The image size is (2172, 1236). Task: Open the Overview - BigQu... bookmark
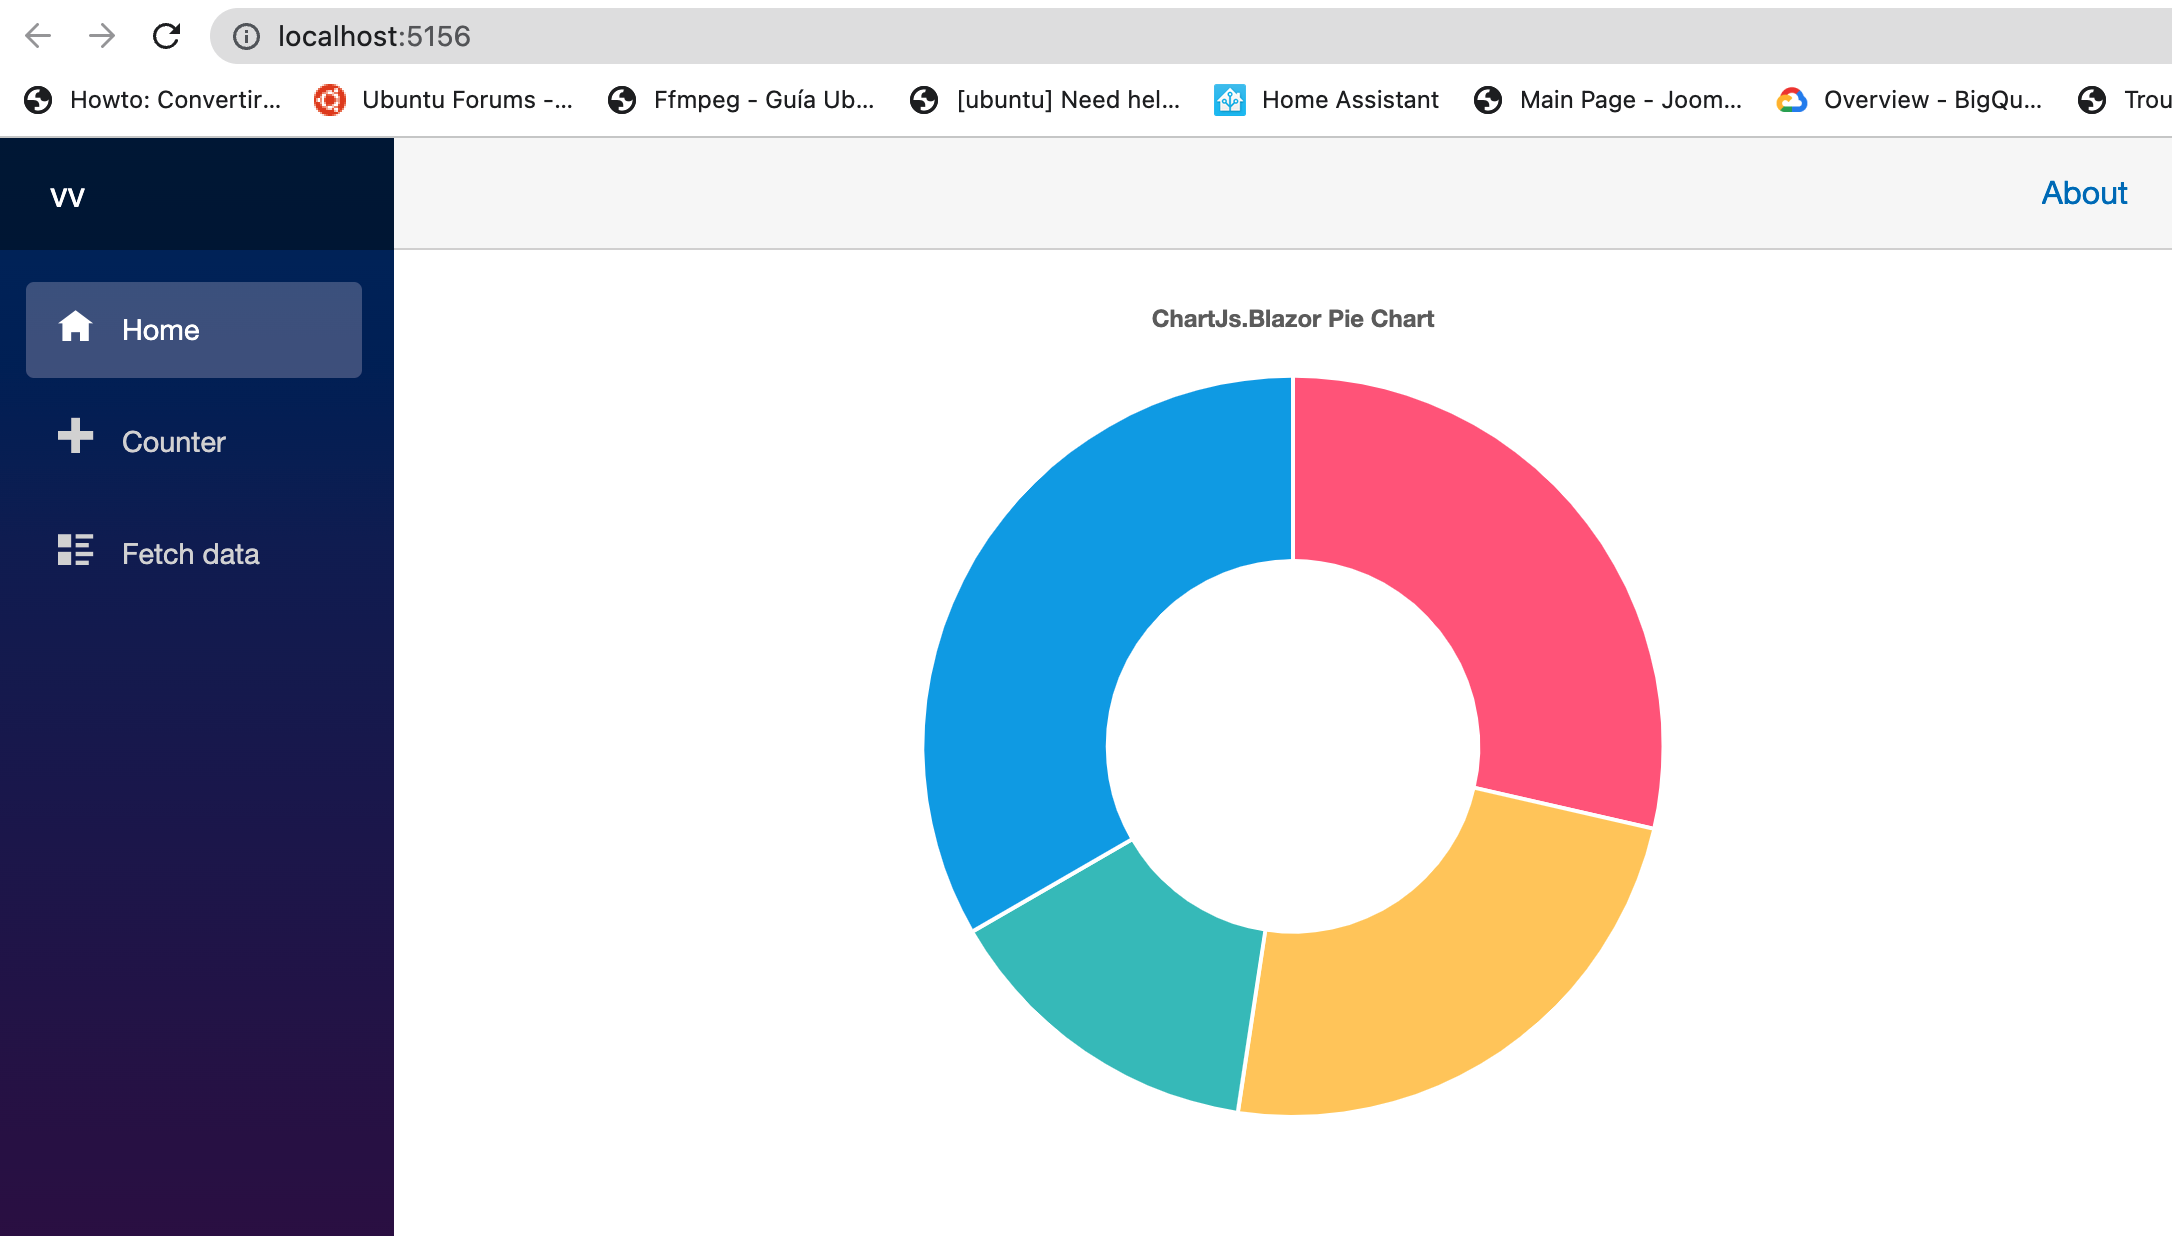tap(1910, 100)
